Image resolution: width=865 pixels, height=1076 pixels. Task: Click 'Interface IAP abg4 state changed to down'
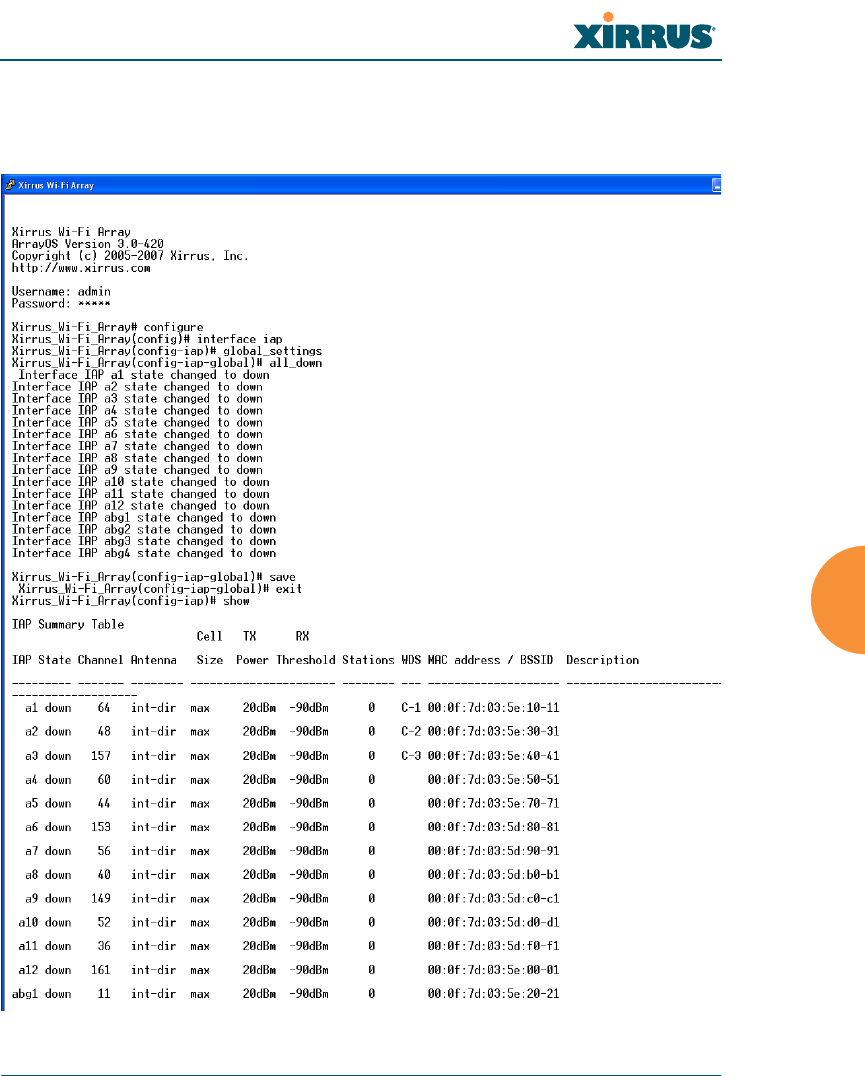pyautogui.click(x=144, y=553)
